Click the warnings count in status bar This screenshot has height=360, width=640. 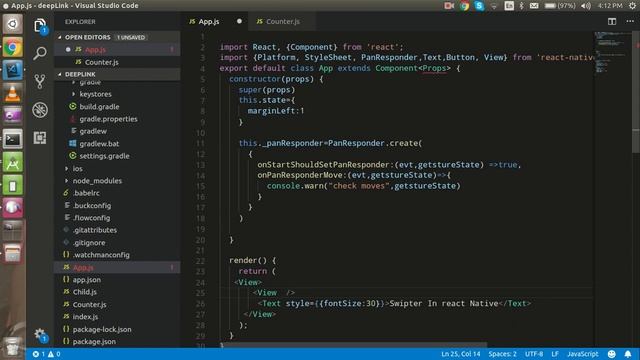[54, 354]
